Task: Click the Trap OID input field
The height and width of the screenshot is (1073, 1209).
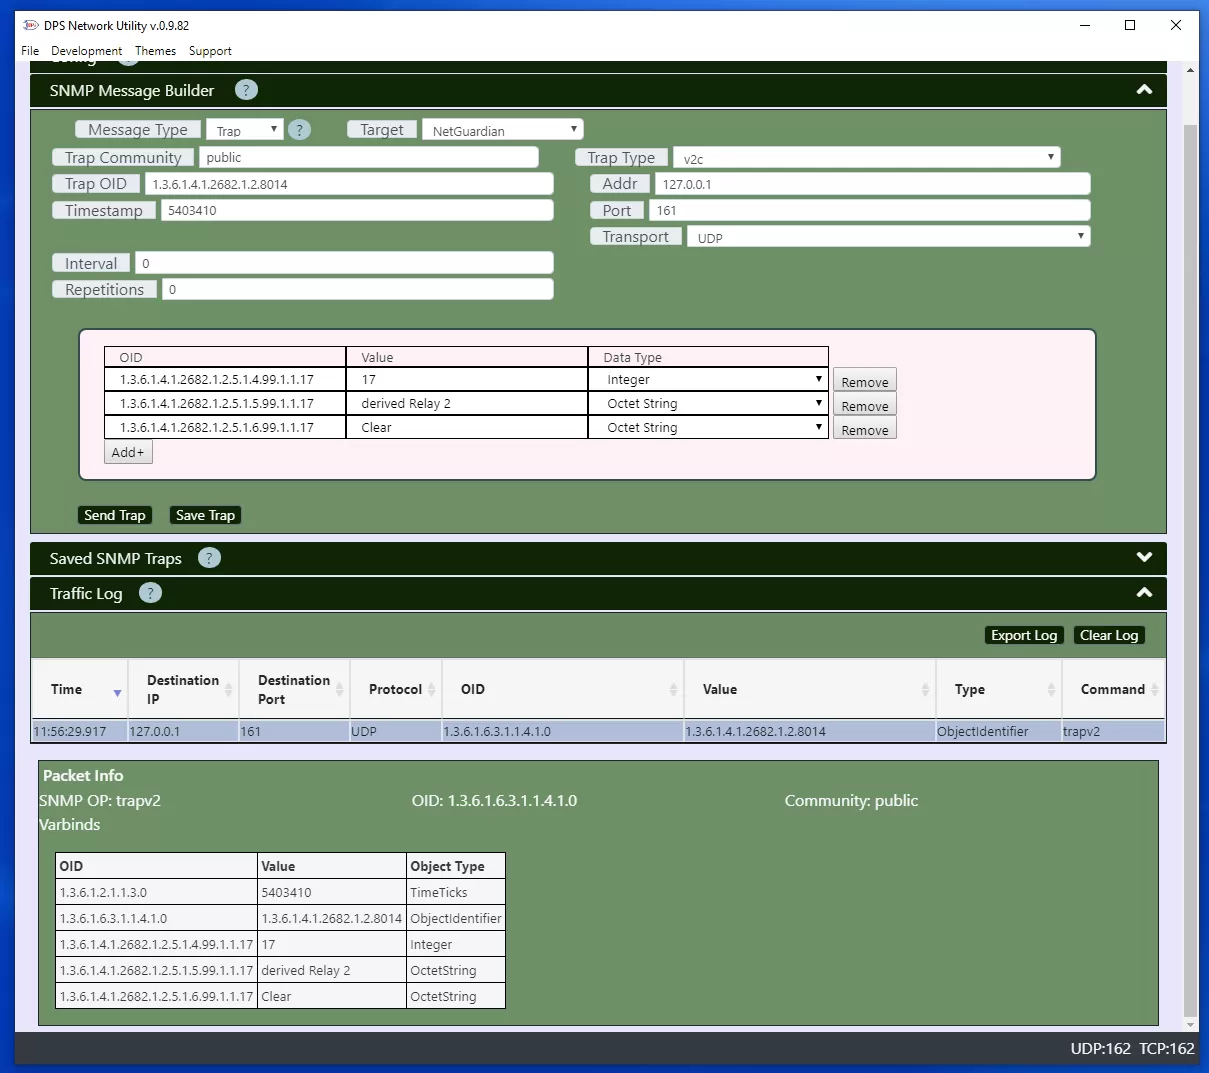Action: (x=349, y=184)
